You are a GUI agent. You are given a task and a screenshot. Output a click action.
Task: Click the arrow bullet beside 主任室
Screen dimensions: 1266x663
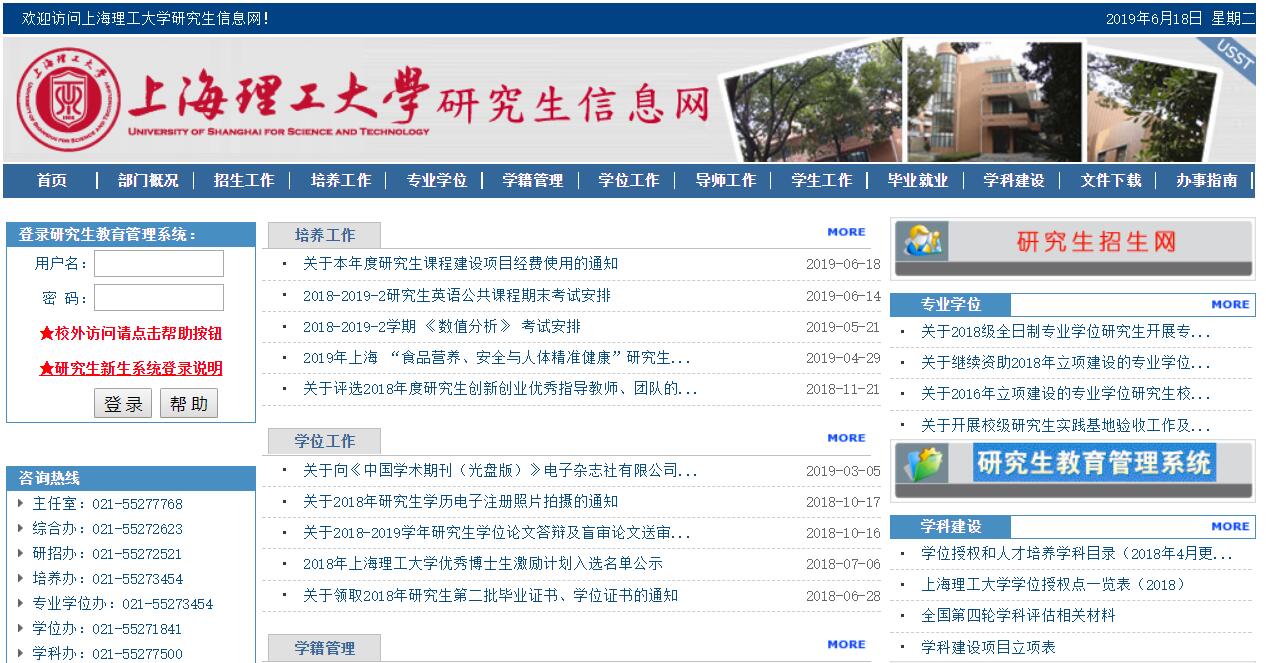tap(20, 503)
